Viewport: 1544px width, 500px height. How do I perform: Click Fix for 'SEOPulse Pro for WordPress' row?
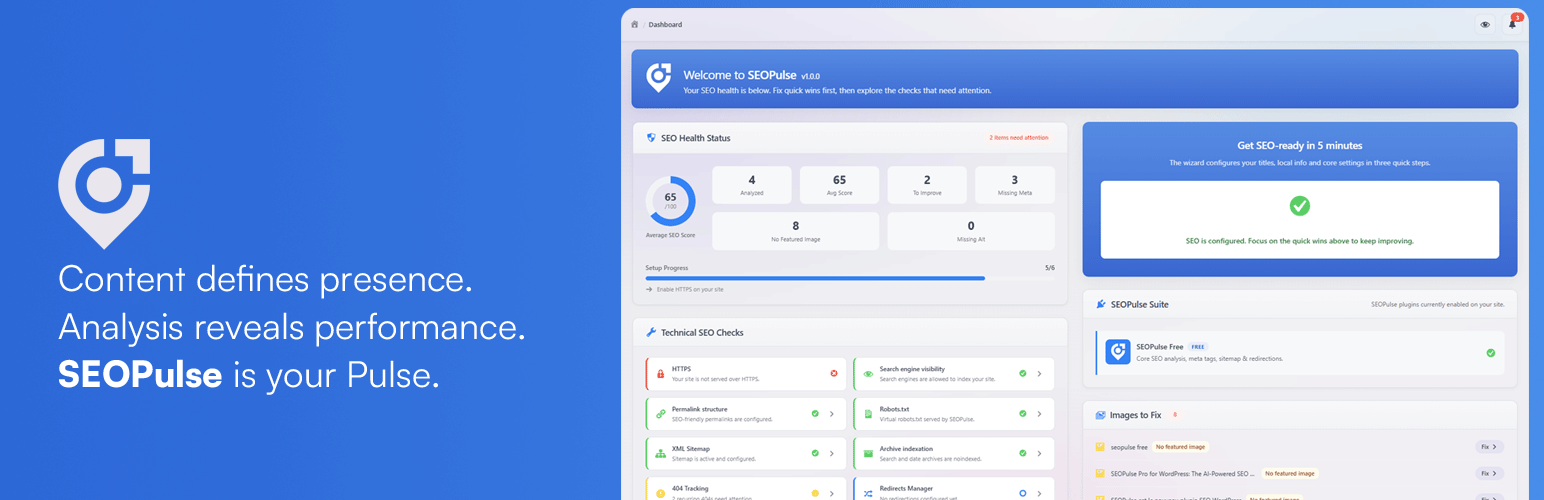(1490, 473)
